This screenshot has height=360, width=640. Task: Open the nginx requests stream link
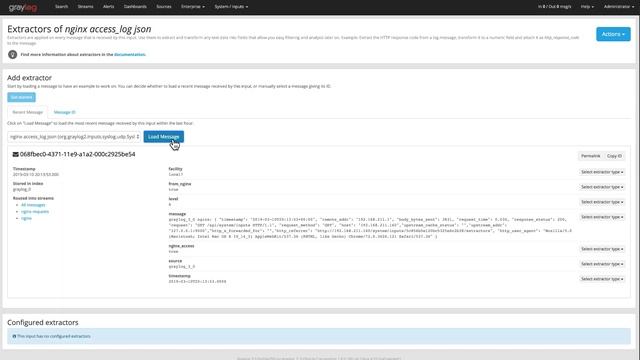click(x=35, y=211)
